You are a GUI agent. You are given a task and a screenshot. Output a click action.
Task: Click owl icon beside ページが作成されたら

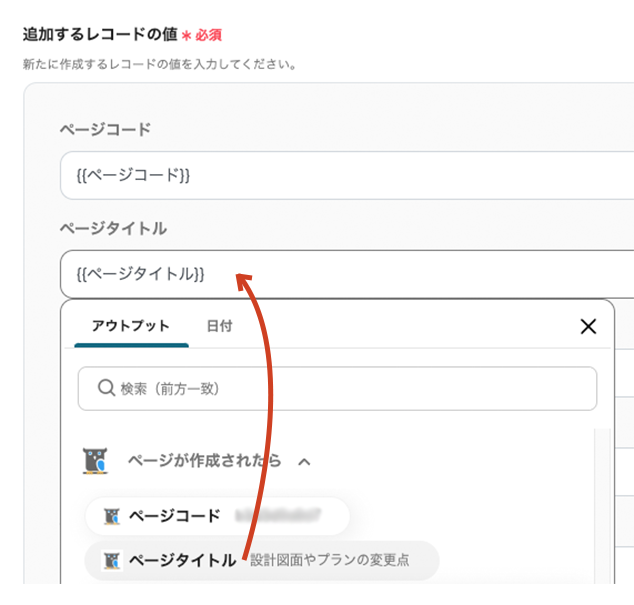click(96, 461)
